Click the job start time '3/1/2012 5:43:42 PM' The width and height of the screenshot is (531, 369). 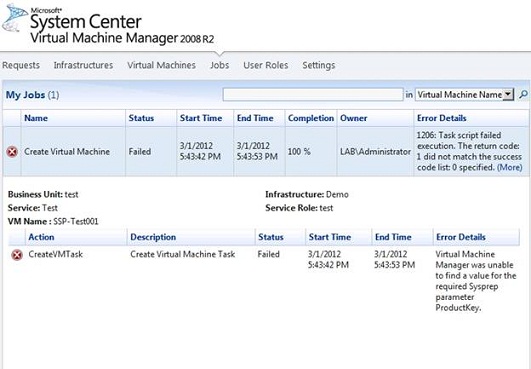200,151
